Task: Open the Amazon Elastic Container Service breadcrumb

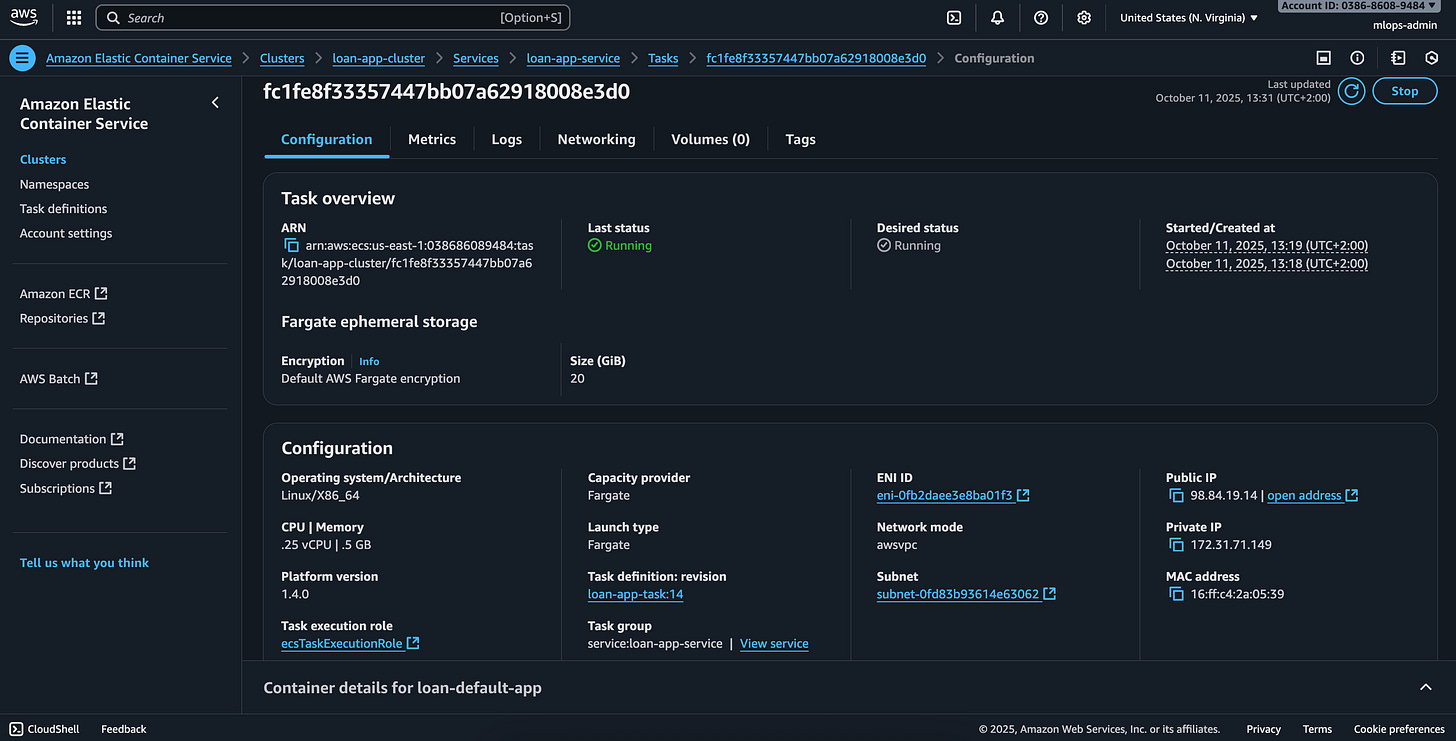Action: 139,58
